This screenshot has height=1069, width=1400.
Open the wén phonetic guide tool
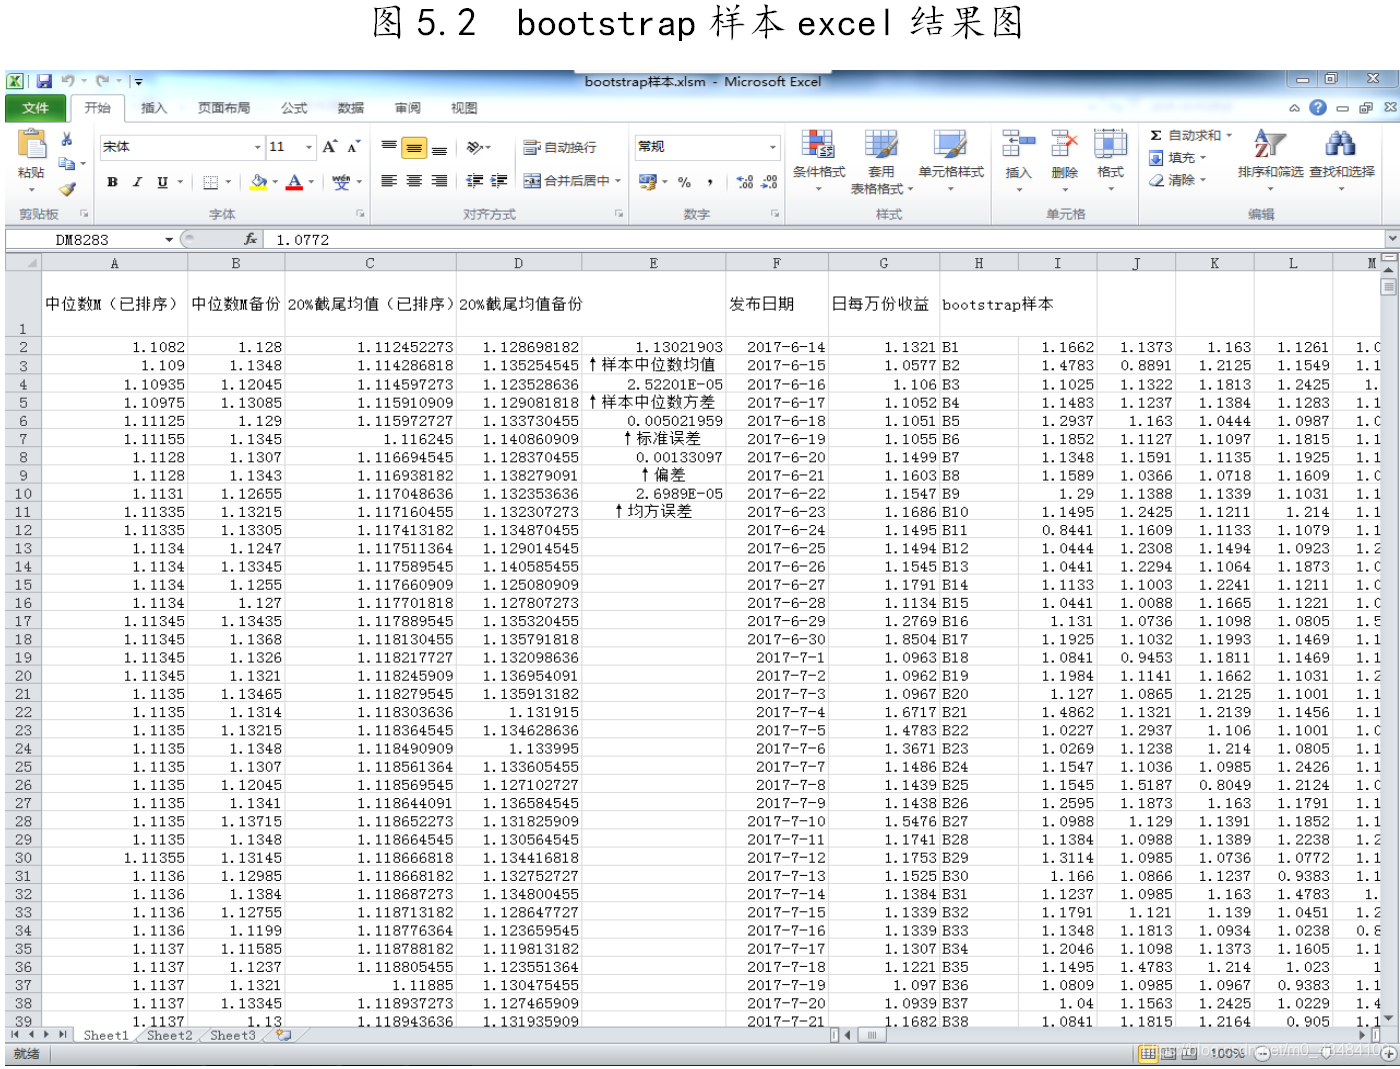(342, 182)
